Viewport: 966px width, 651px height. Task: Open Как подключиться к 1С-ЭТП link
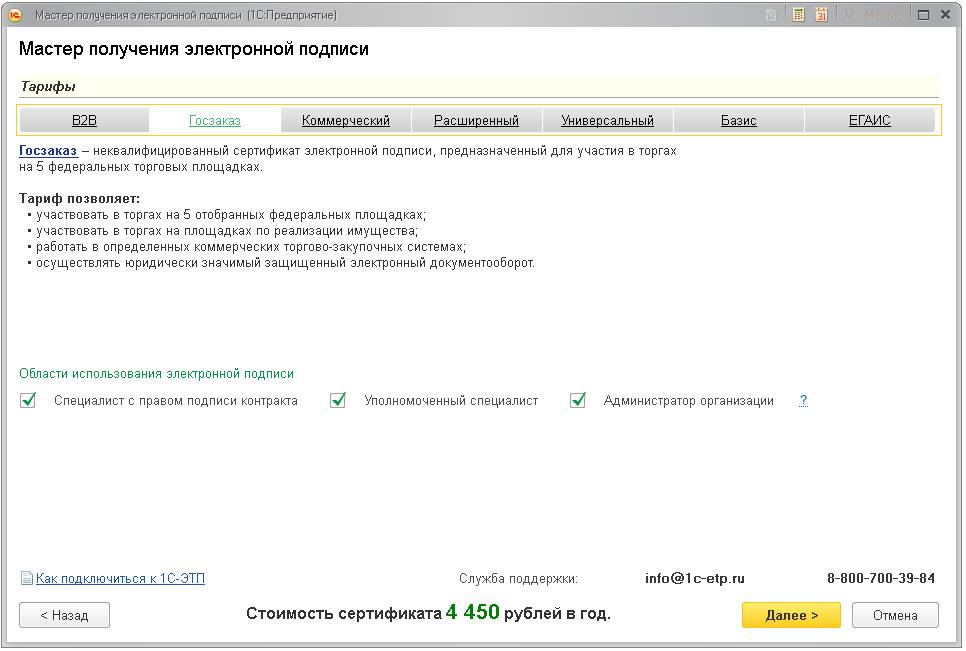[120, 578]
